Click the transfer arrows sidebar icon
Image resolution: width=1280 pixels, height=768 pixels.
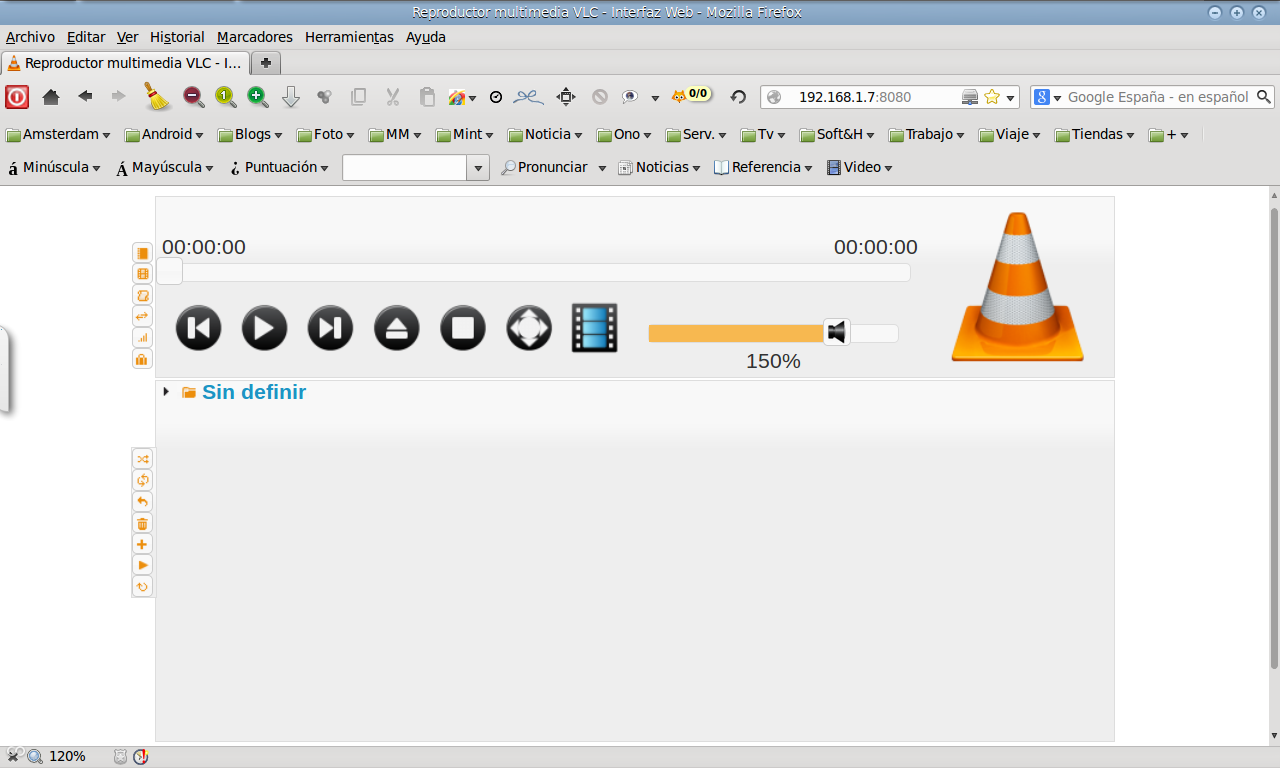[x=142, y=316]
